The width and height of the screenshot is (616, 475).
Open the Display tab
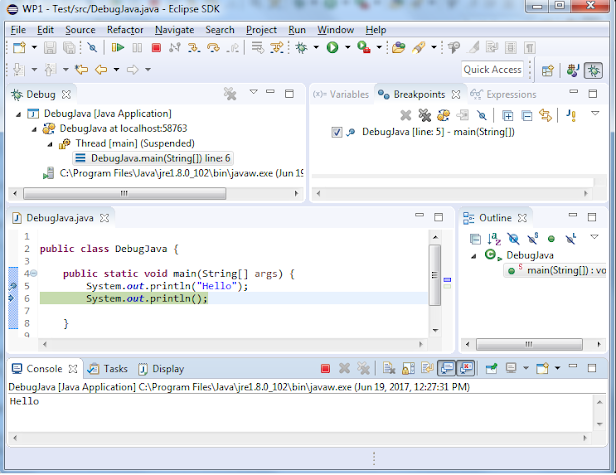[x=161, y=369]
